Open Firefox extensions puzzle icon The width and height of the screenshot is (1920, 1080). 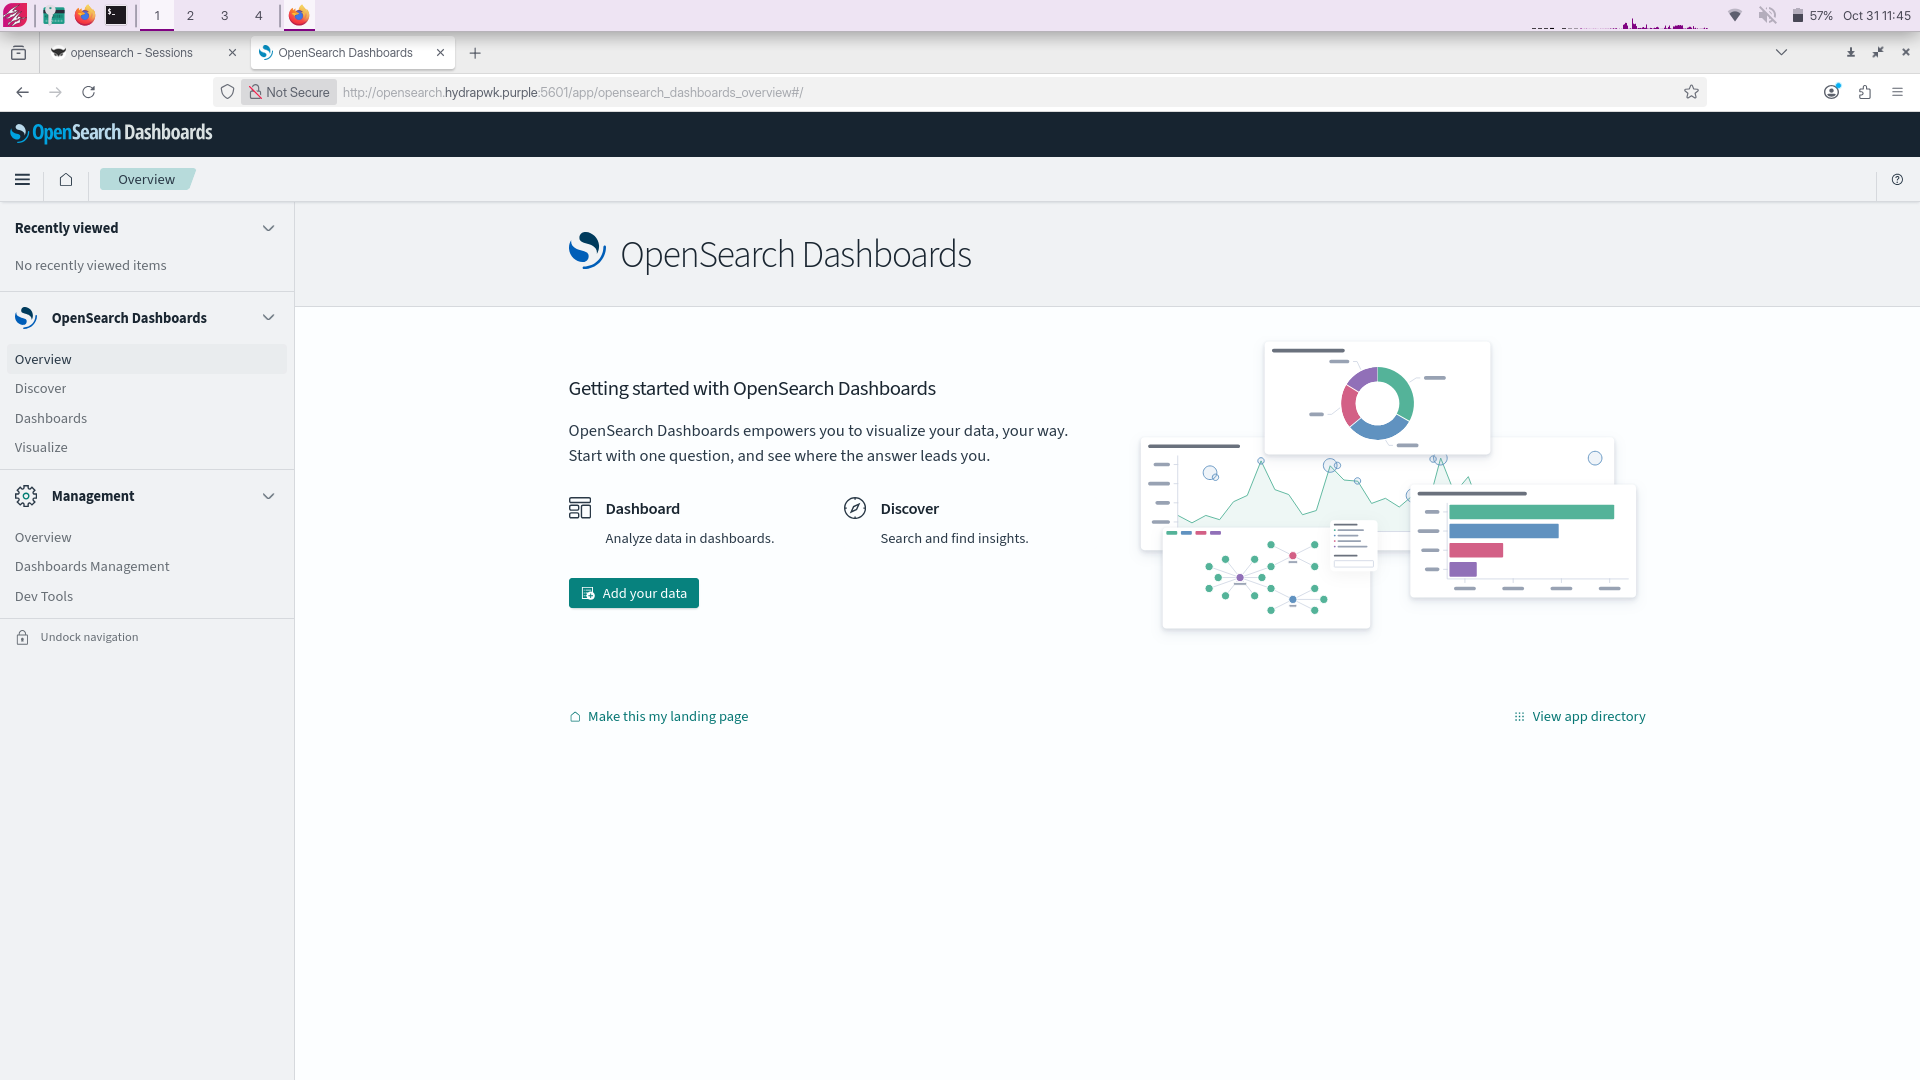pyautogui.click(x=1865, y=92)
